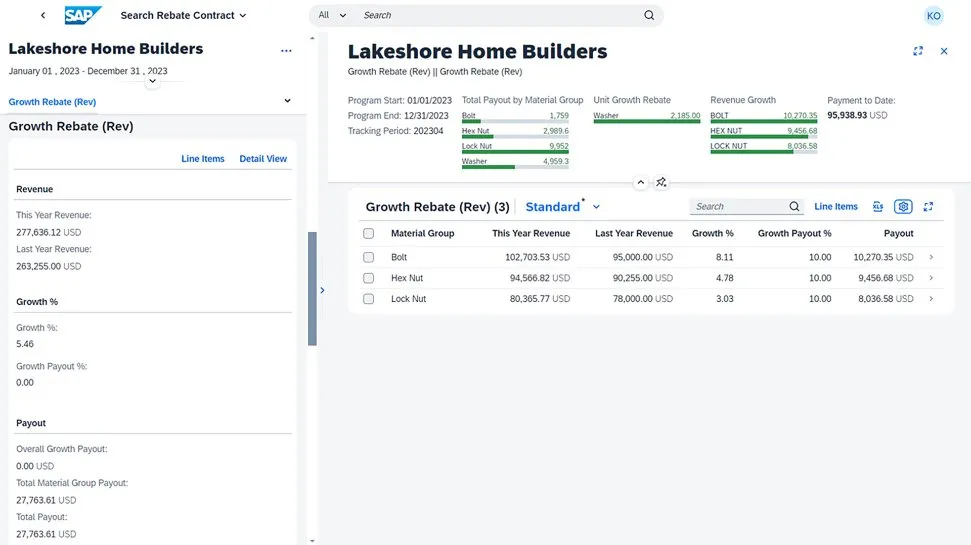
Task: Open Line Items in table toolbar
Action: 835,206
